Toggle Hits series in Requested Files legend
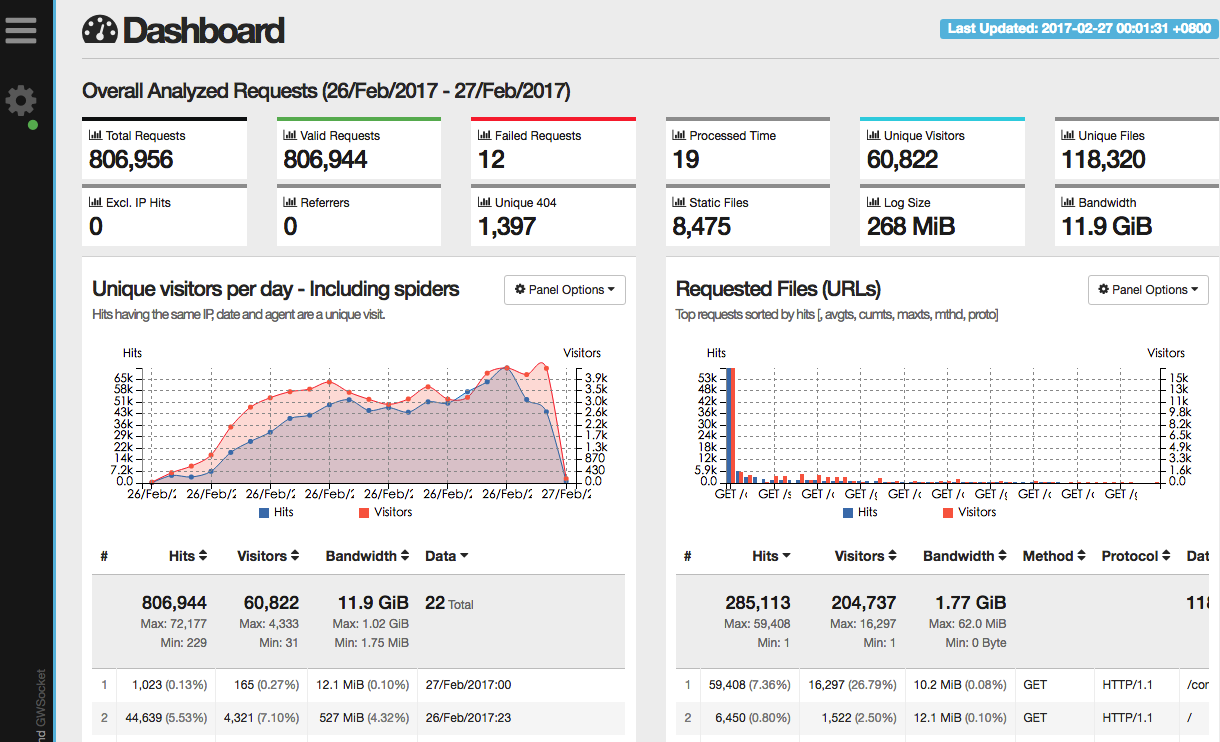Viewport: 1220px width, 742px height. tap(860, 512)
